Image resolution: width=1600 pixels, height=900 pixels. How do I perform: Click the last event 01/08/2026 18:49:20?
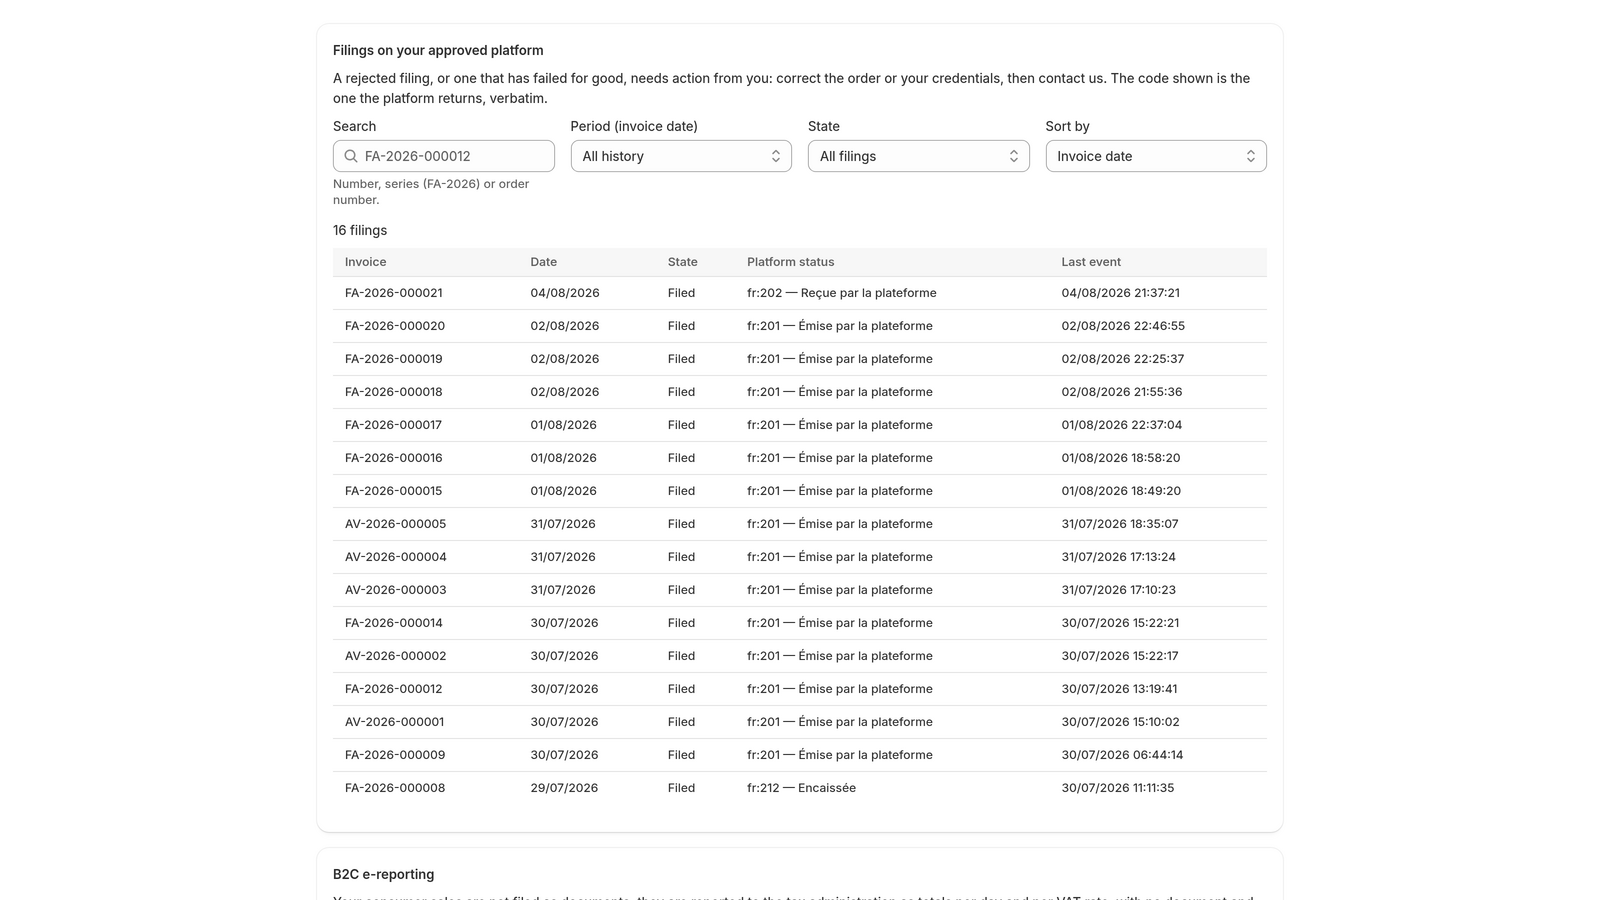(1121, 491)
